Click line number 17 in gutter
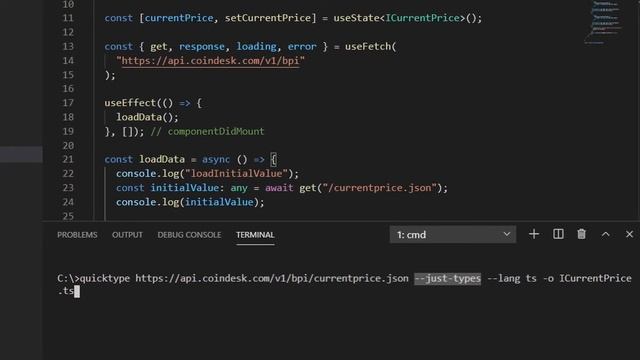 [68, 103]
